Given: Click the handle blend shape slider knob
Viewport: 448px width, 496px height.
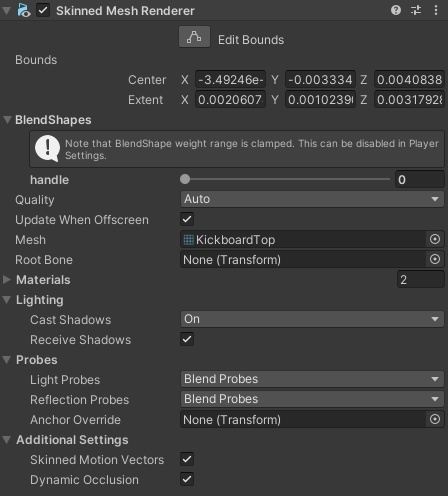Looking at the screenshot, I should click(185, 179).
